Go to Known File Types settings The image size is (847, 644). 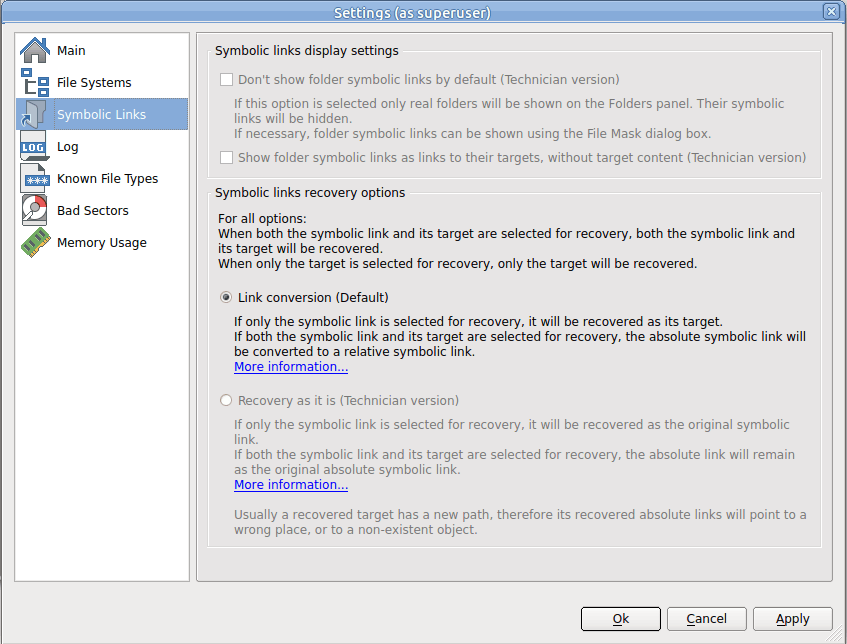pyautogui.click(x=107, y=179)
